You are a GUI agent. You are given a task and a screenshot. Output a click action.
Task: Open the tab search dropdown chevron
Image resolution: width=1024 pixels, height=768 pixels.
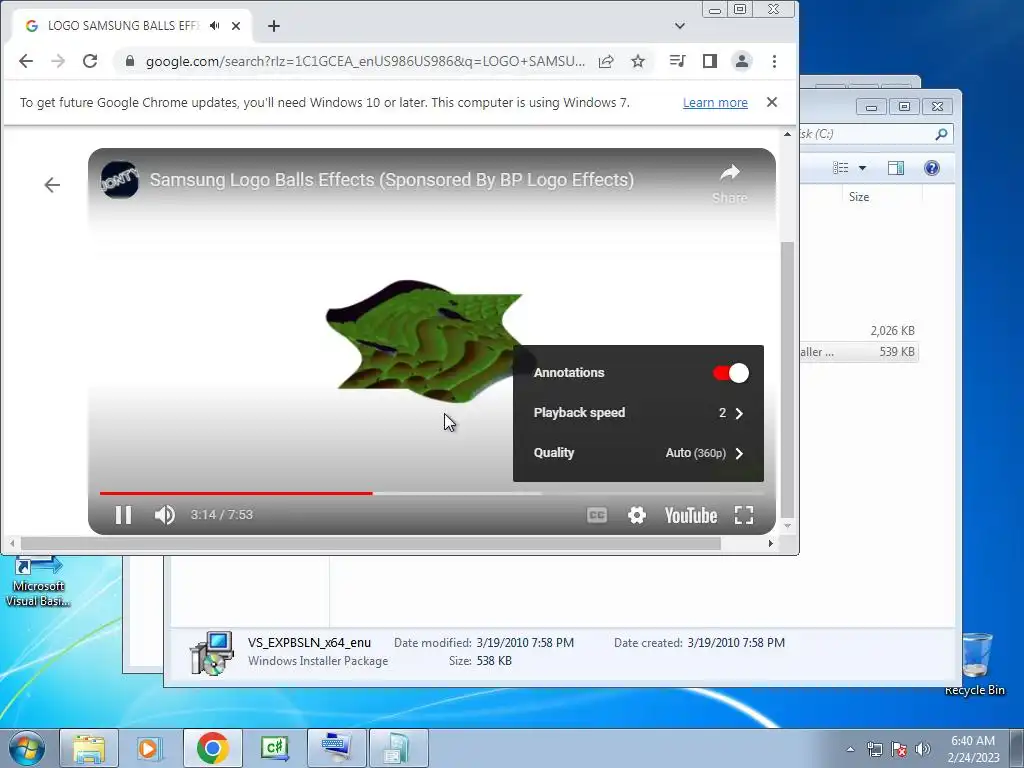pyautogui.click(x=680, y=26)
